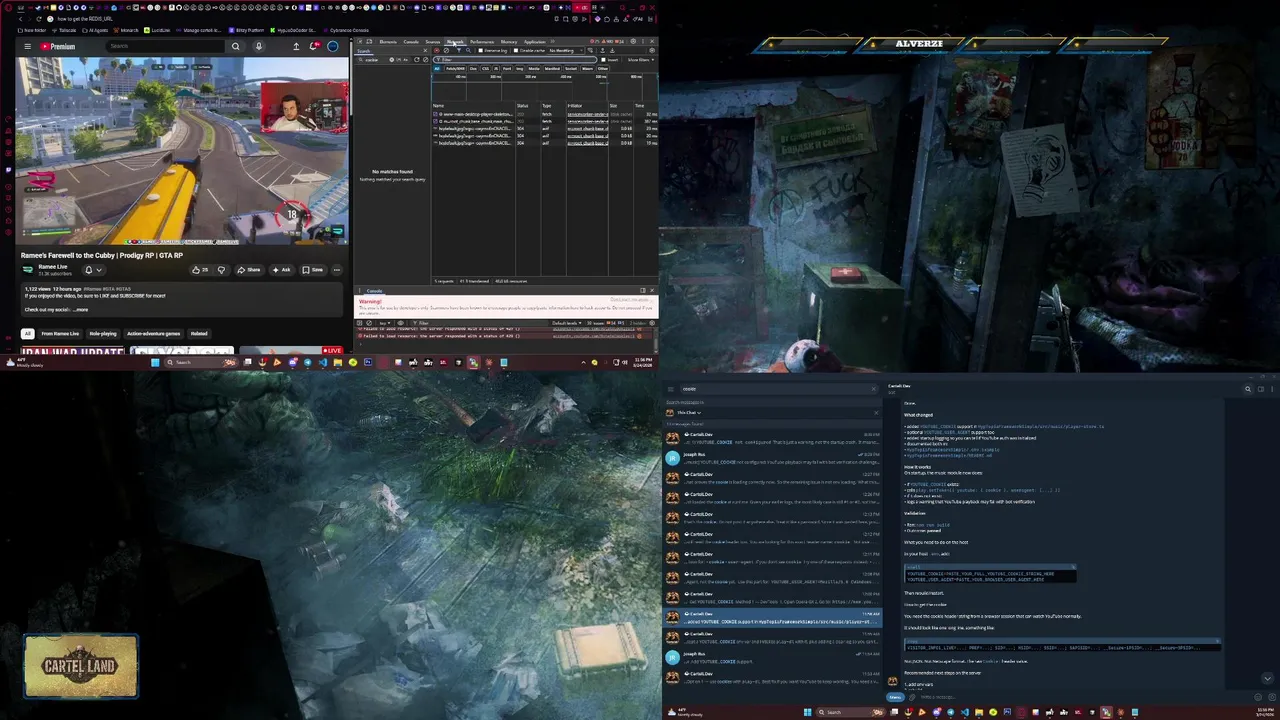Open the No throttling dropdown

(x=565, y=51)
